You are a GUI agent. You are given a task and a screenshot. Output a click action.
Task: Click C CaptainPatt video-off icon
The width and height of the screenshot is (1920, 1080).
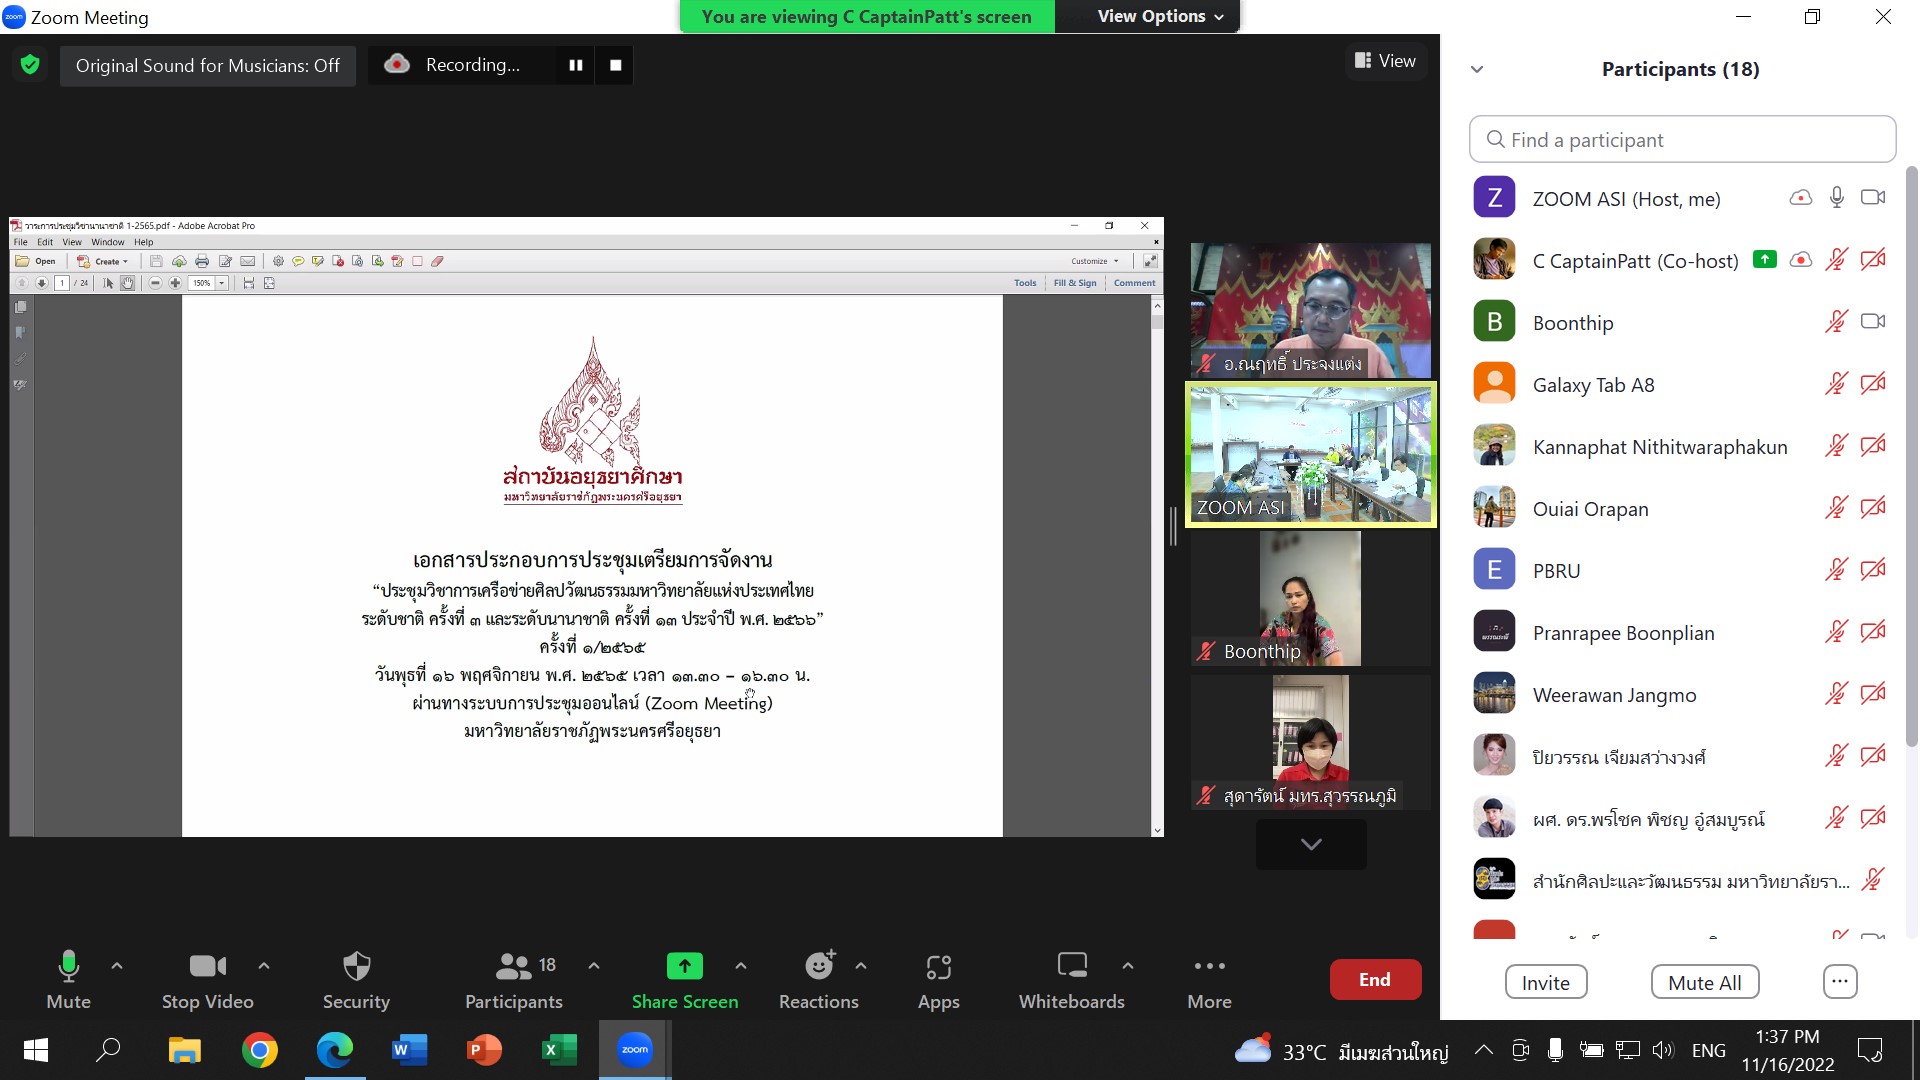1873,260
